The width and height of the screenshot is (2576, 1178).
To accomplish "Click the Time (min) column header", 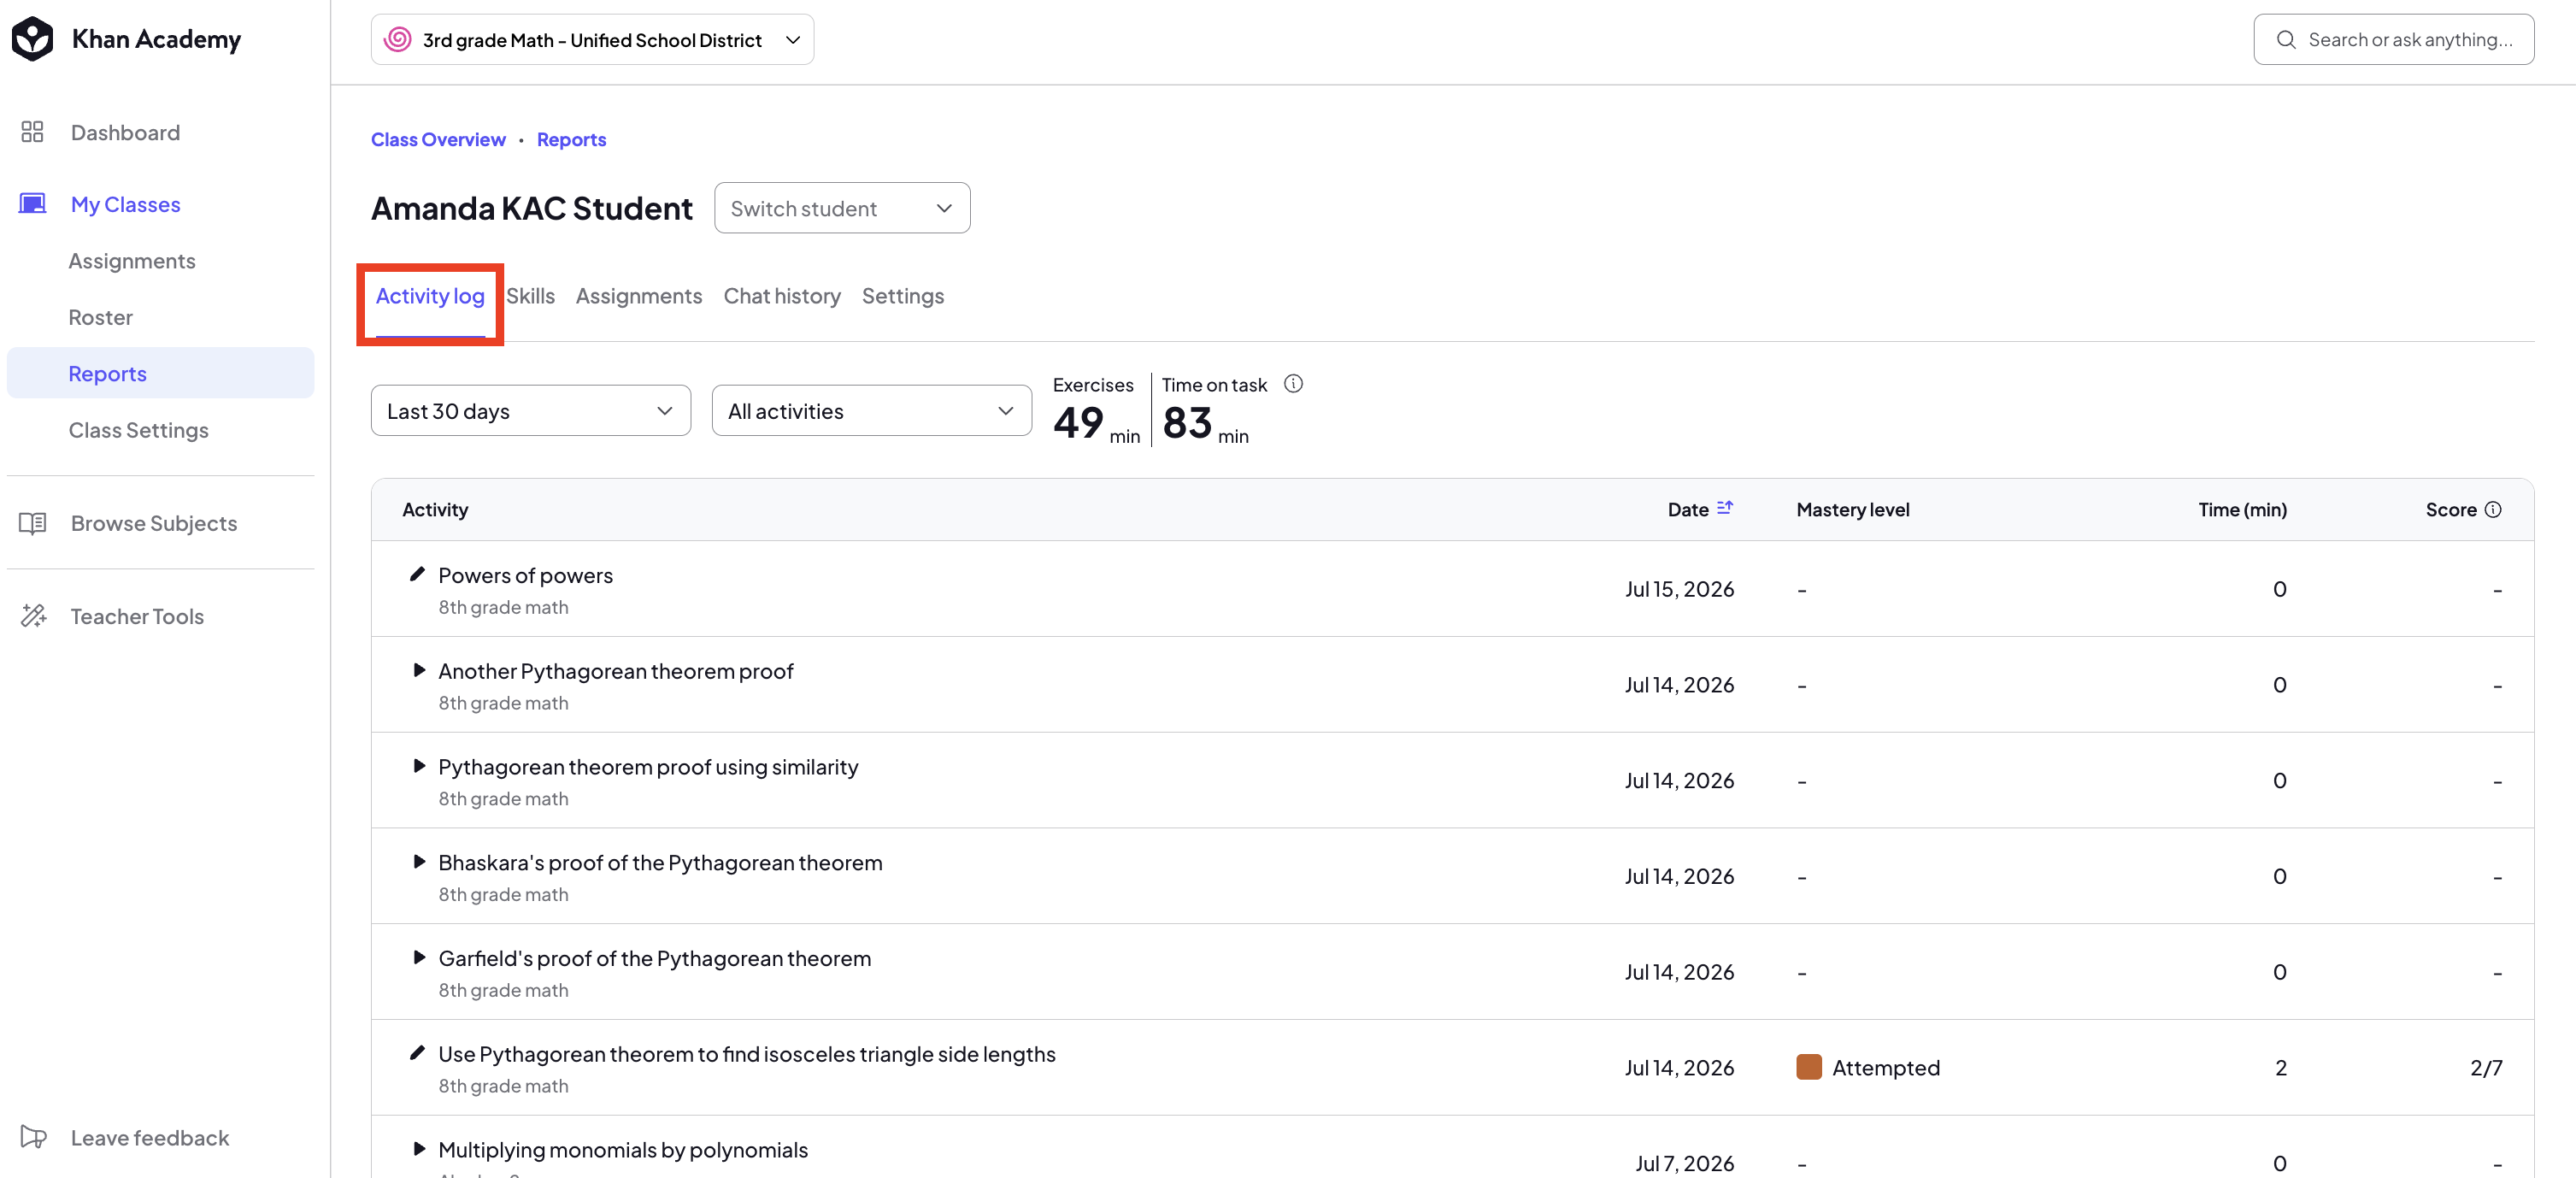I will 2242,509.
